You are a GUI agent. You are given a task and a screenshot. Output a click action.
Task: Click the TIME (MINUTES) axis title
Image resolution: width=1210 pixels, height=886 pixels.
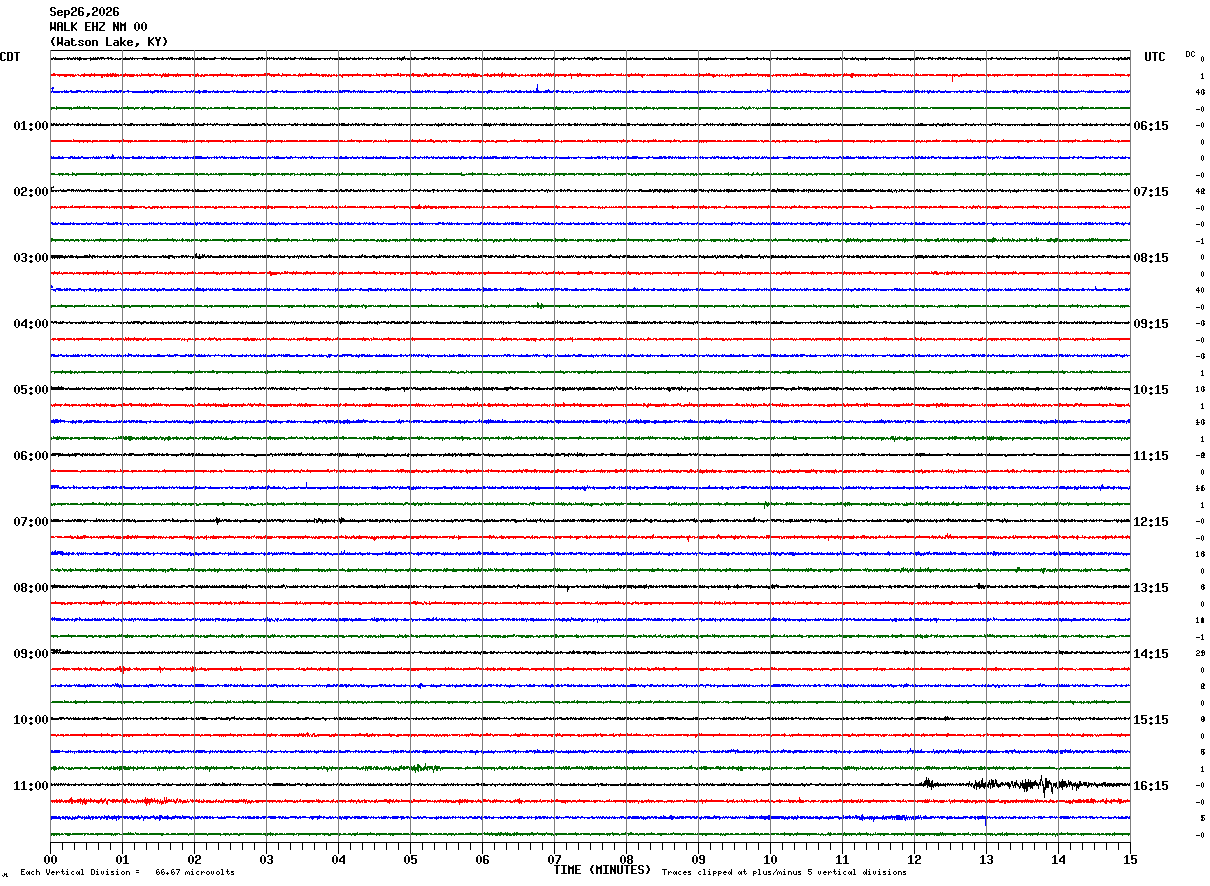coord(602,870)
